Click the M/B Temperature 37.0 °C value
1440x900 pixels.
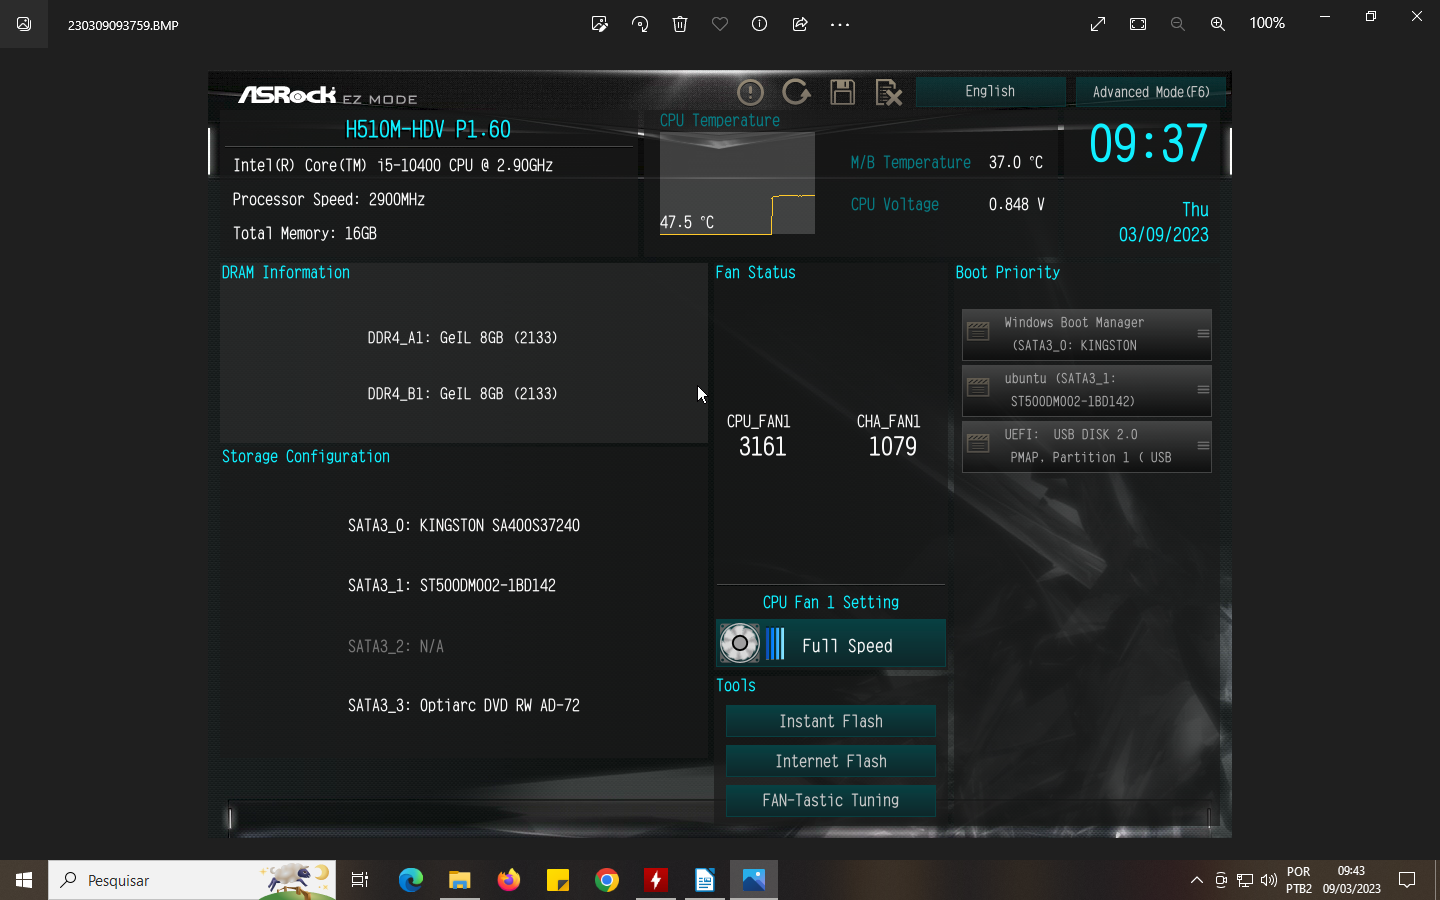click(1016, 162)
